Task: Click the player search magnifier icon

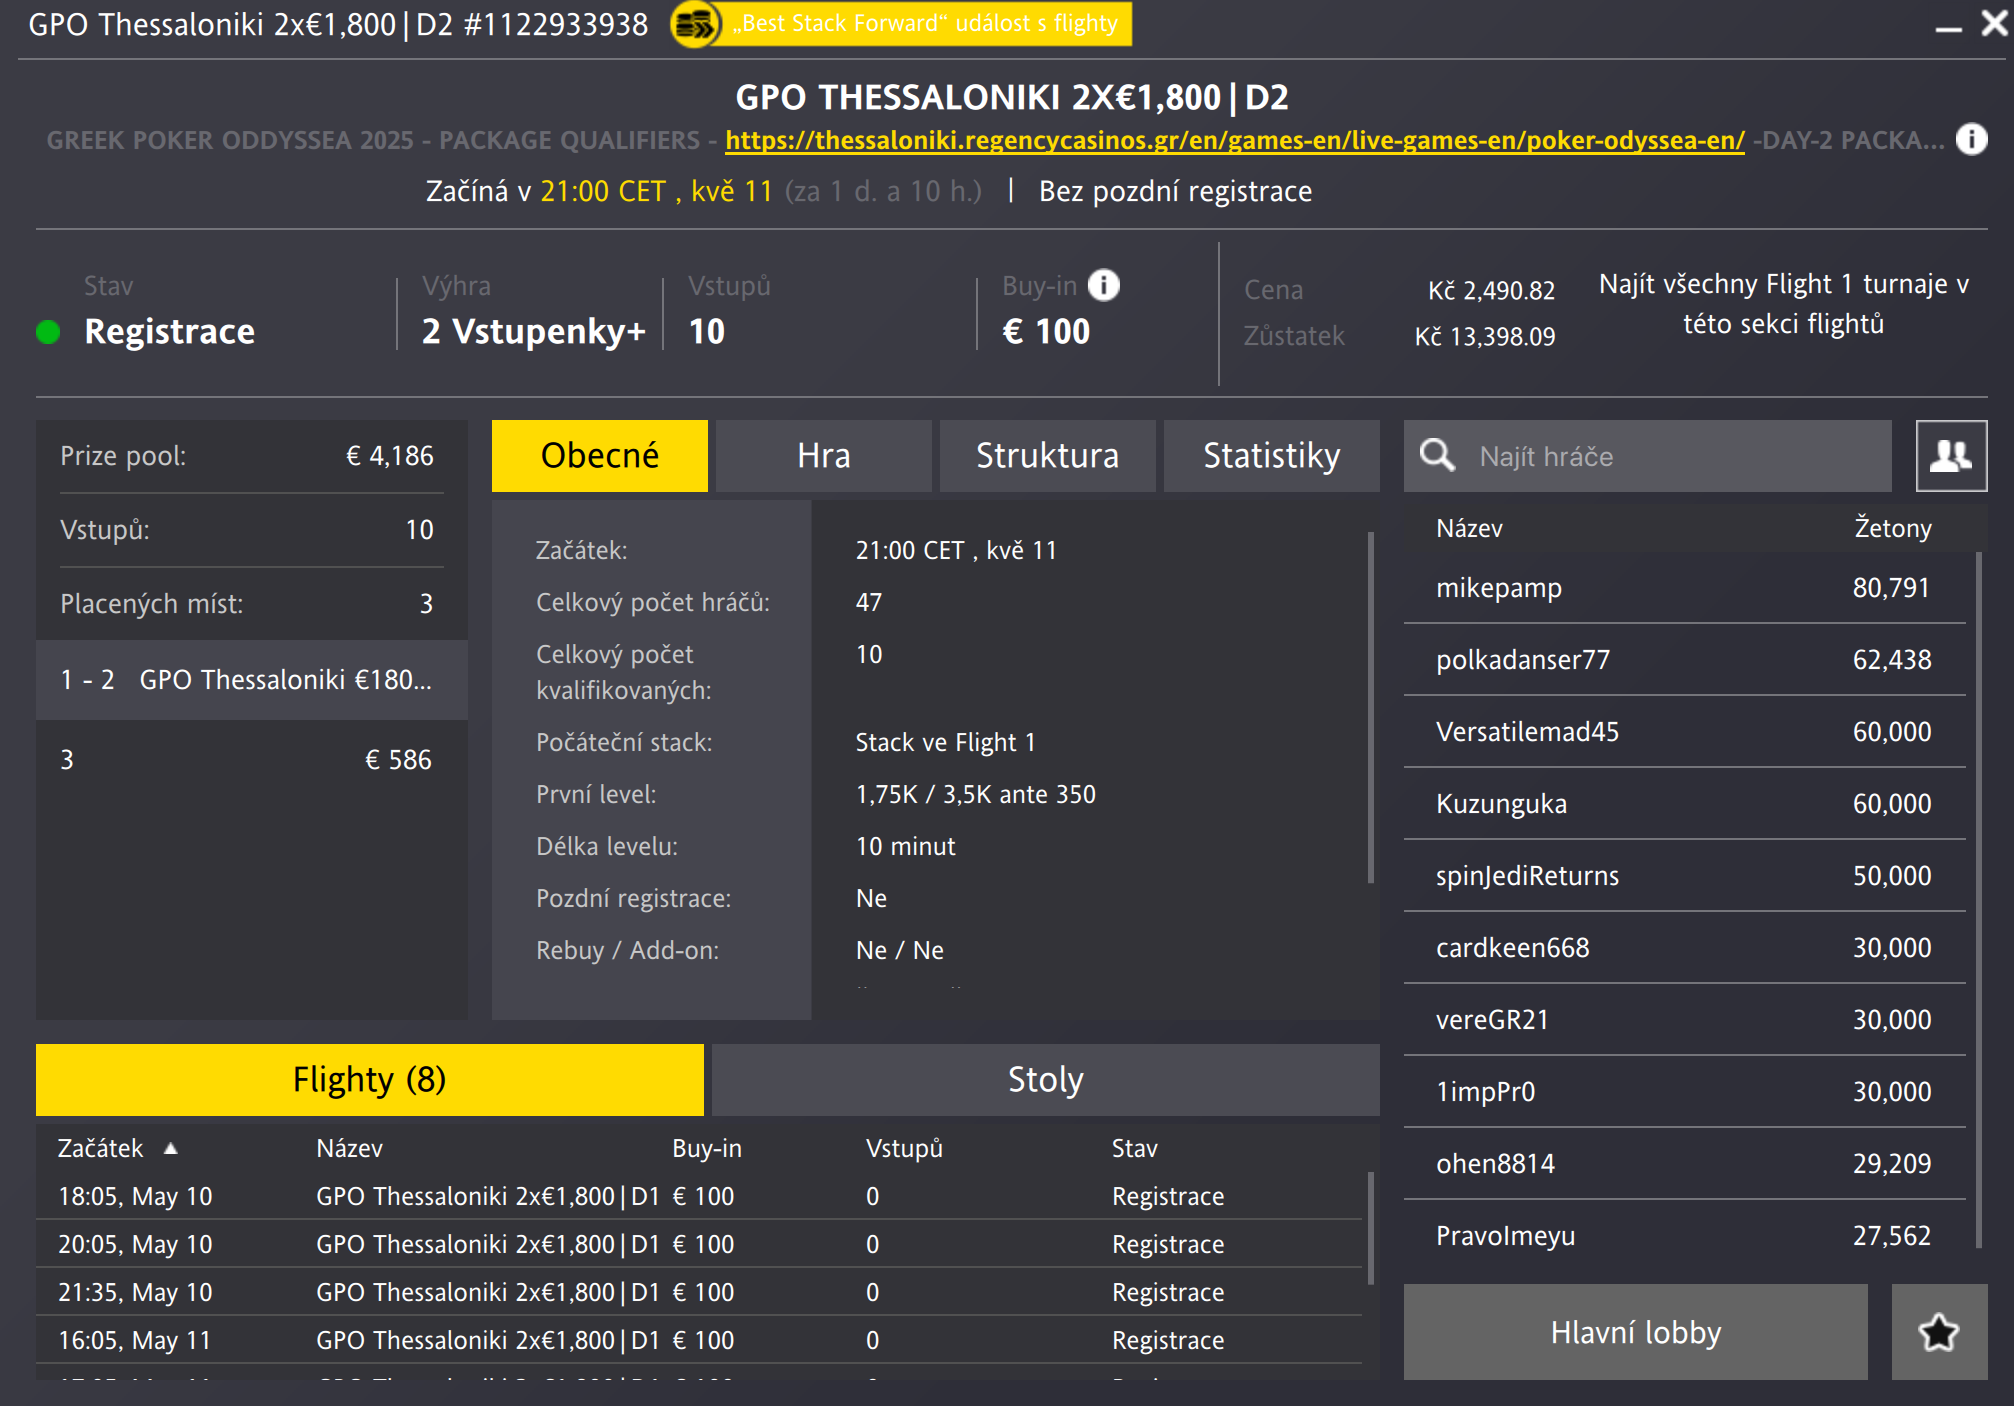Action: (x=1438, y=456)
